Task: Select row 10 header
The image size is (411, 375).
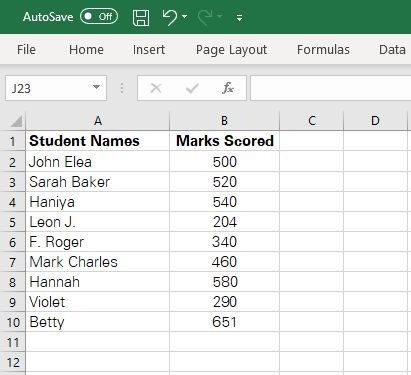Action: tap(12, 322)
